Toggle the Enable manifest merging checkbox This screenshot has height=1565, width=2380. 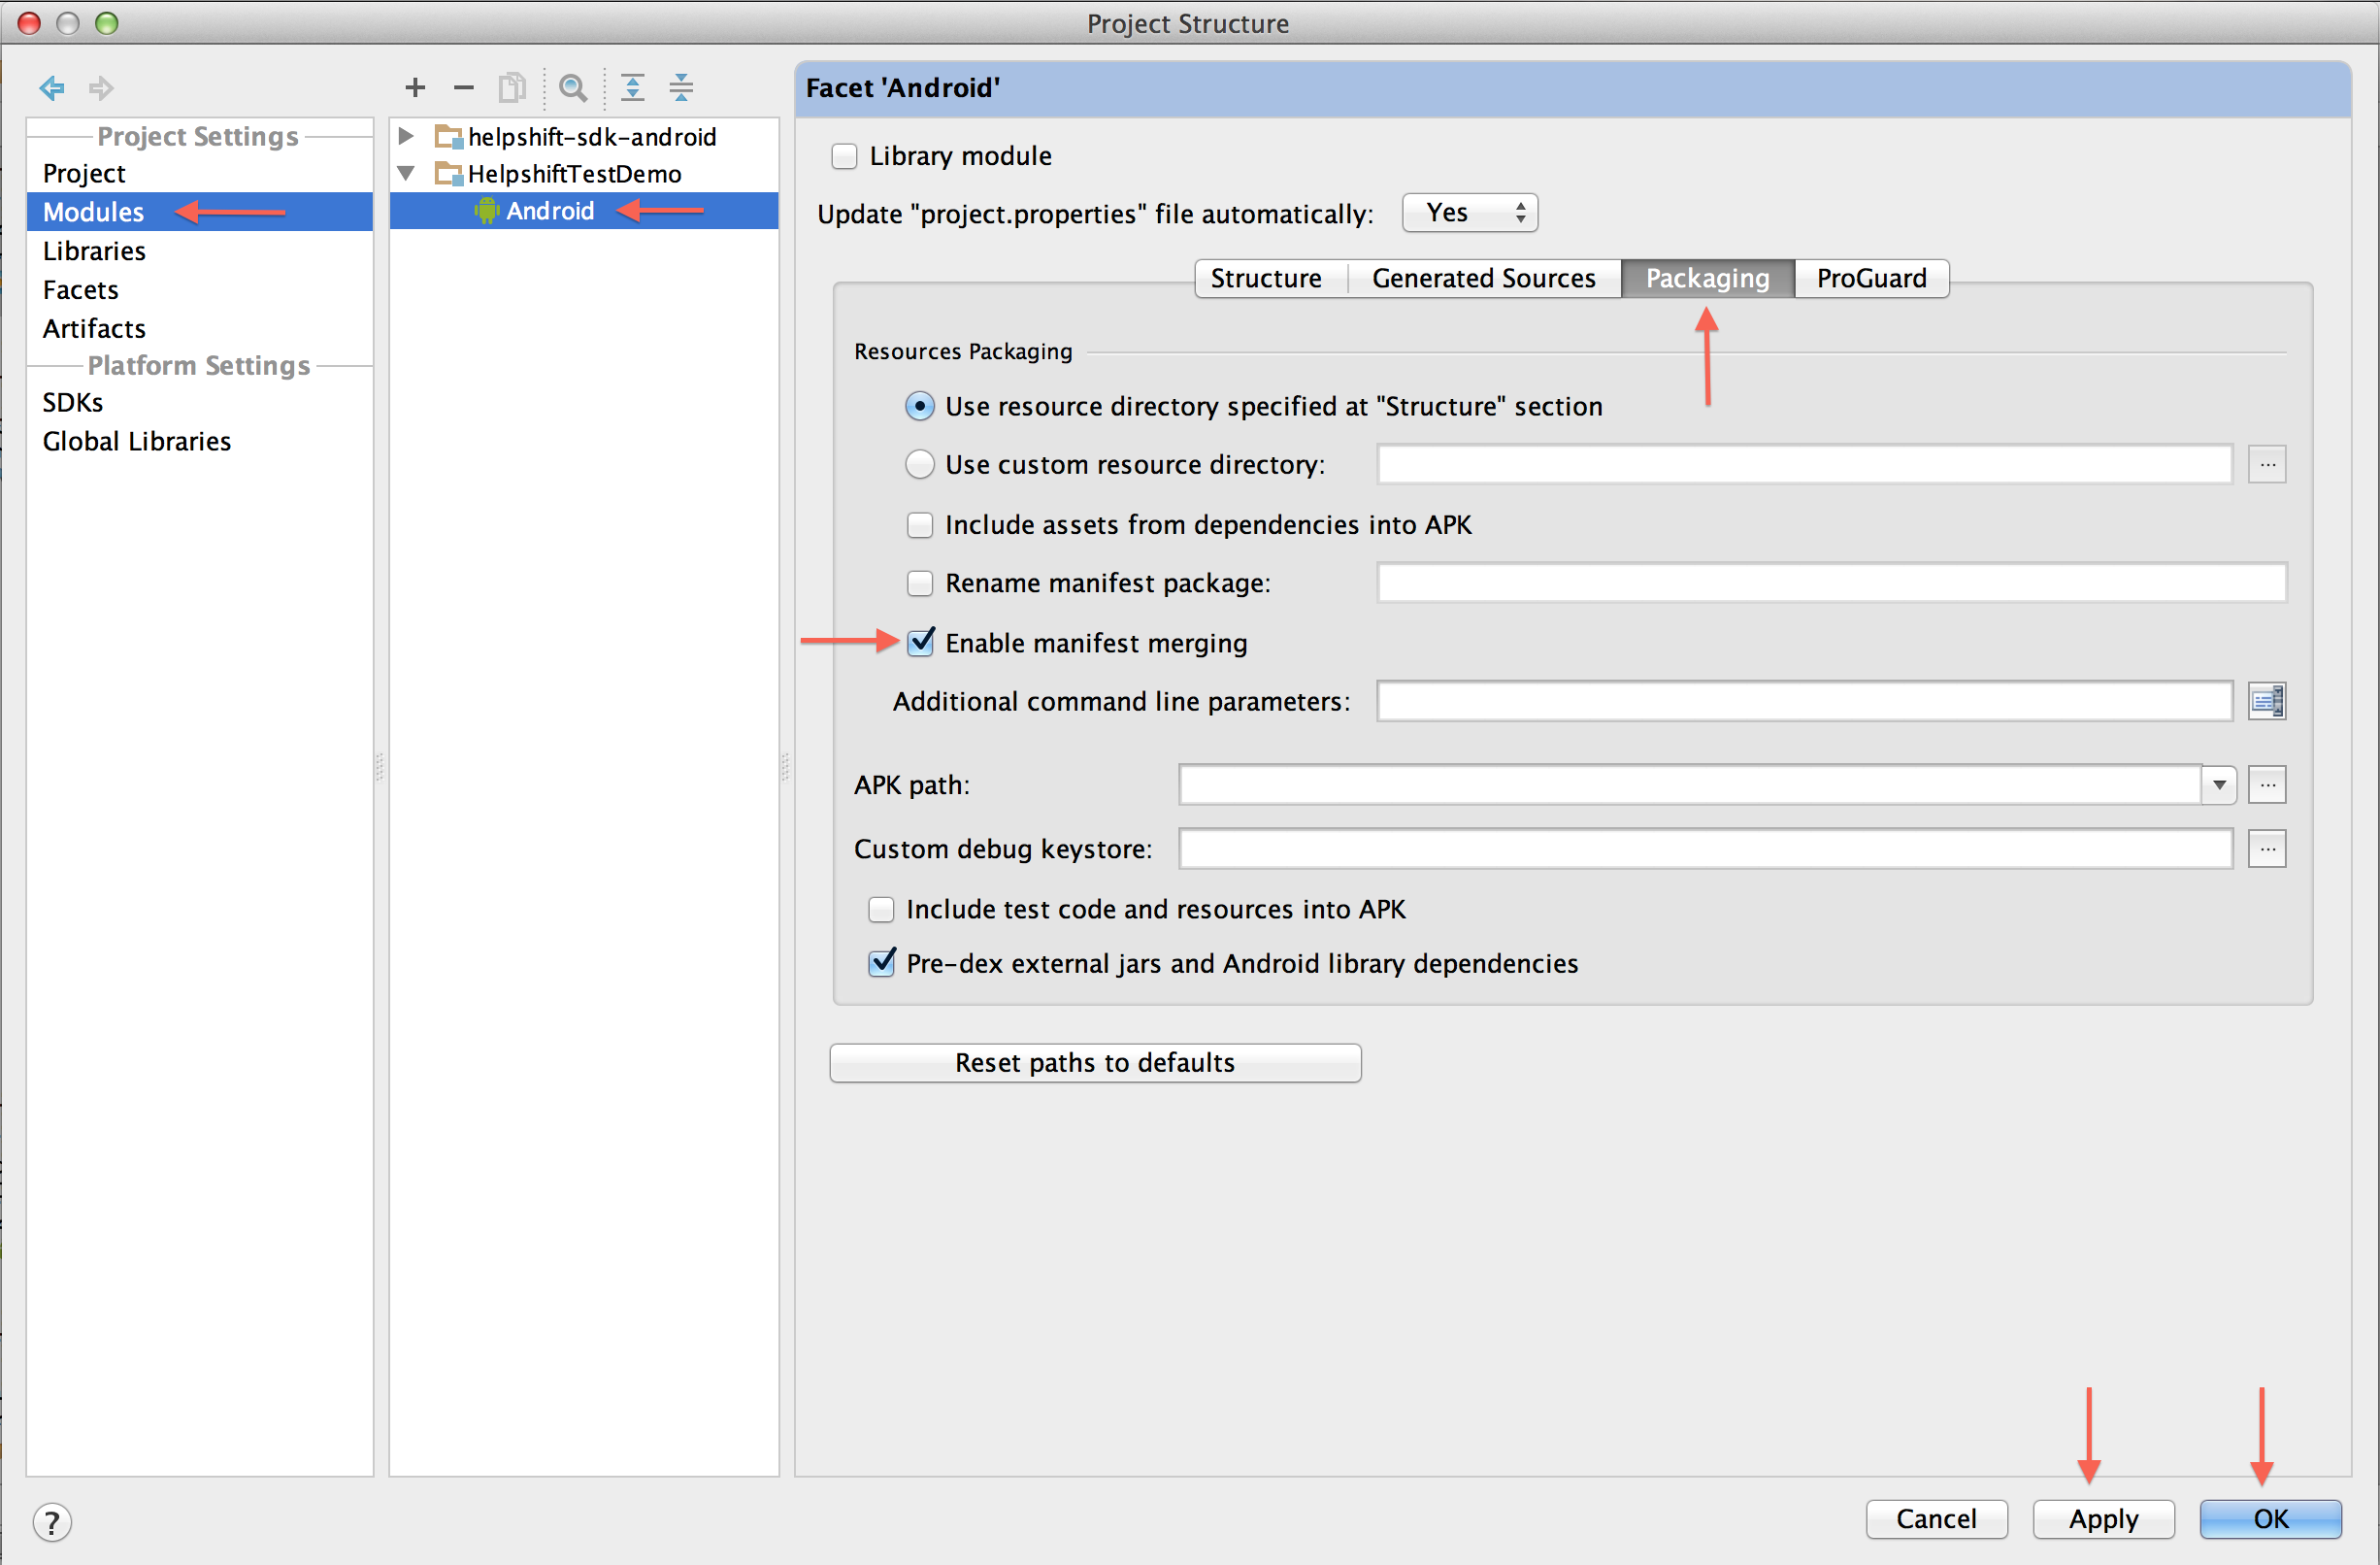pyautogui.click(x=915, y=643)
